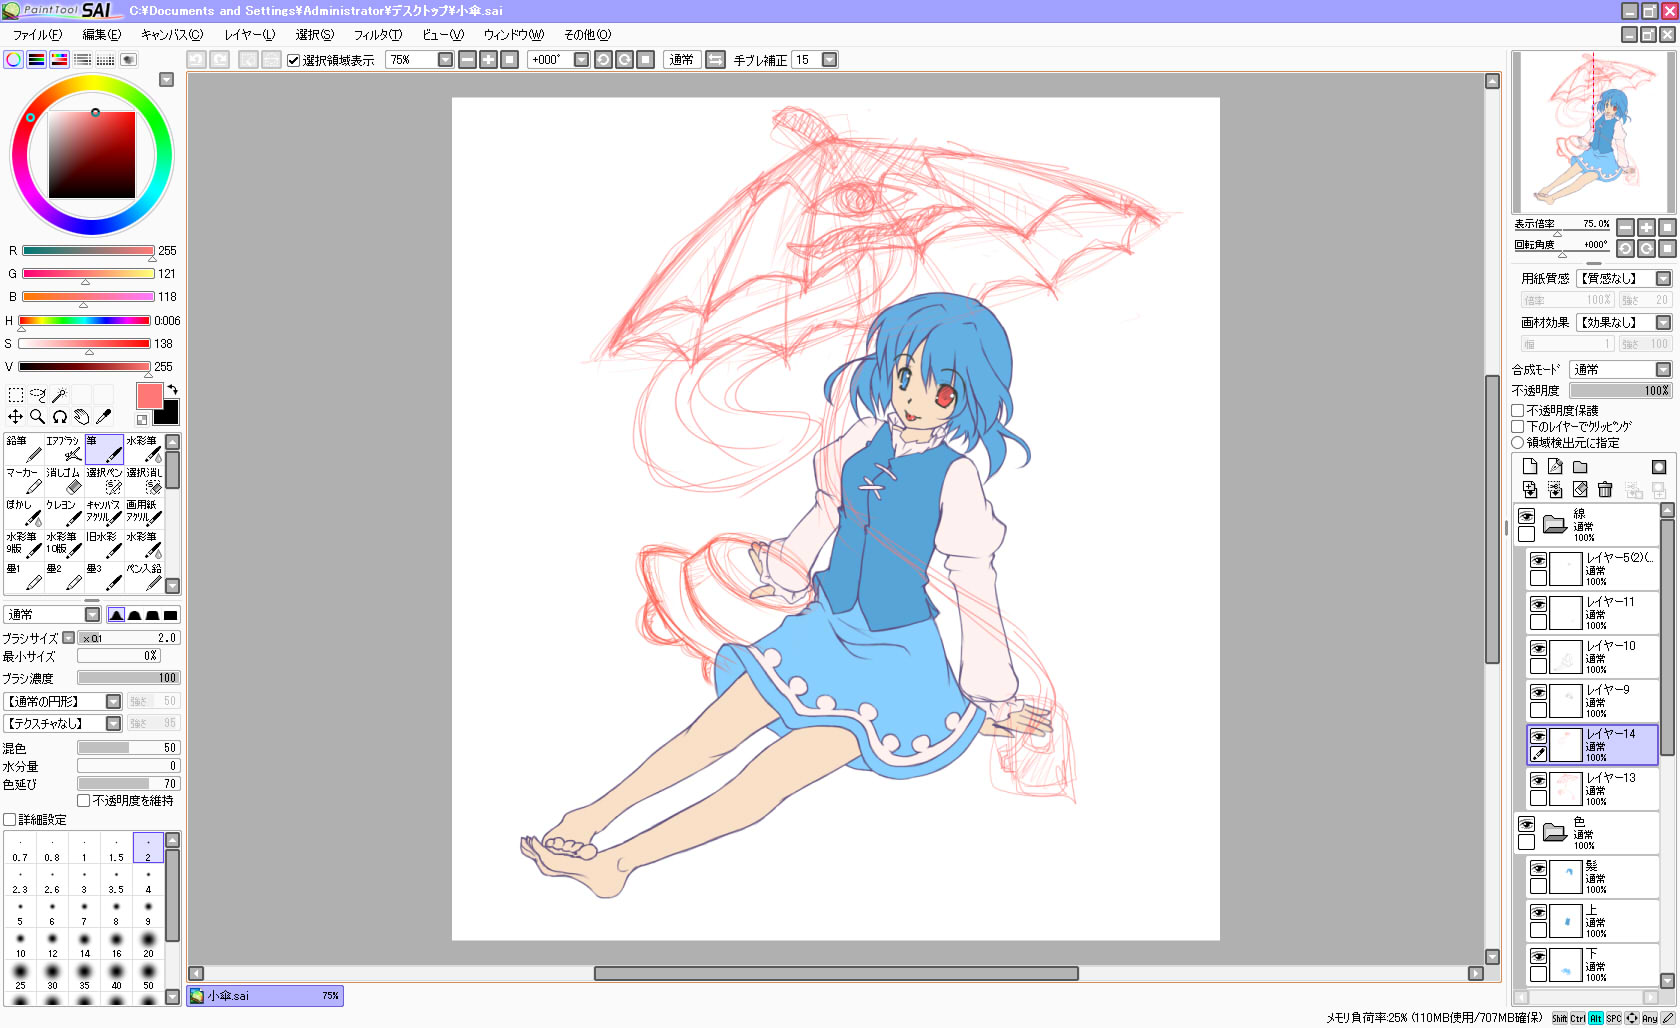This screenshot has height=1028, width=1680.
Task: Show the HSV sliders panel
Action: 60,60
